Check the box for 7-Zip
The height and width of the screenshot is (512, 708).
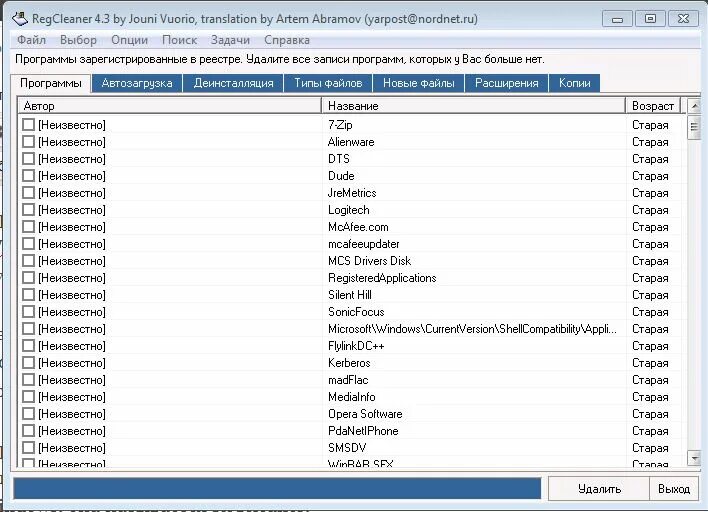28,125
